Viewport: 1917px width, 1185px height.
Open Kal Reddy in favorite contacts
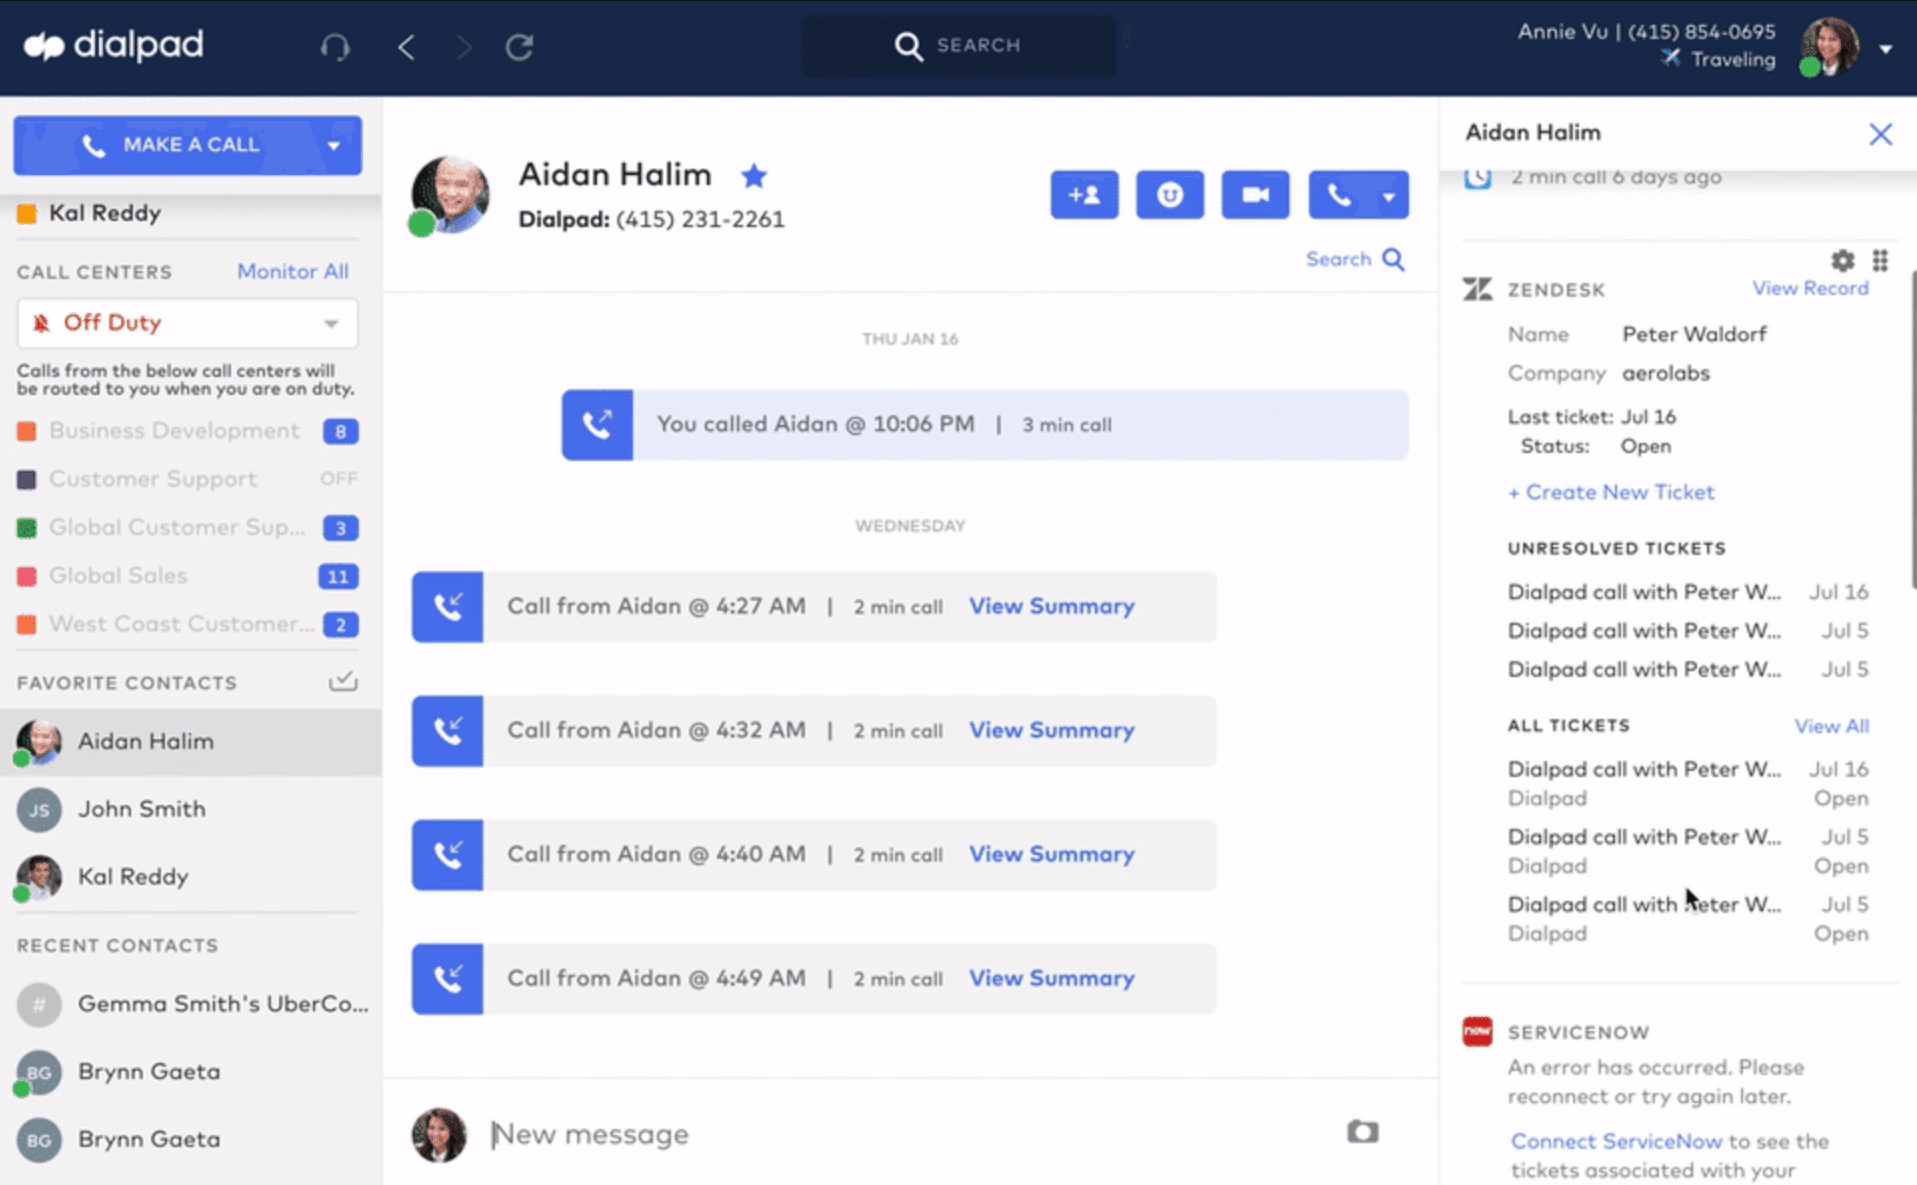[190, 877]
